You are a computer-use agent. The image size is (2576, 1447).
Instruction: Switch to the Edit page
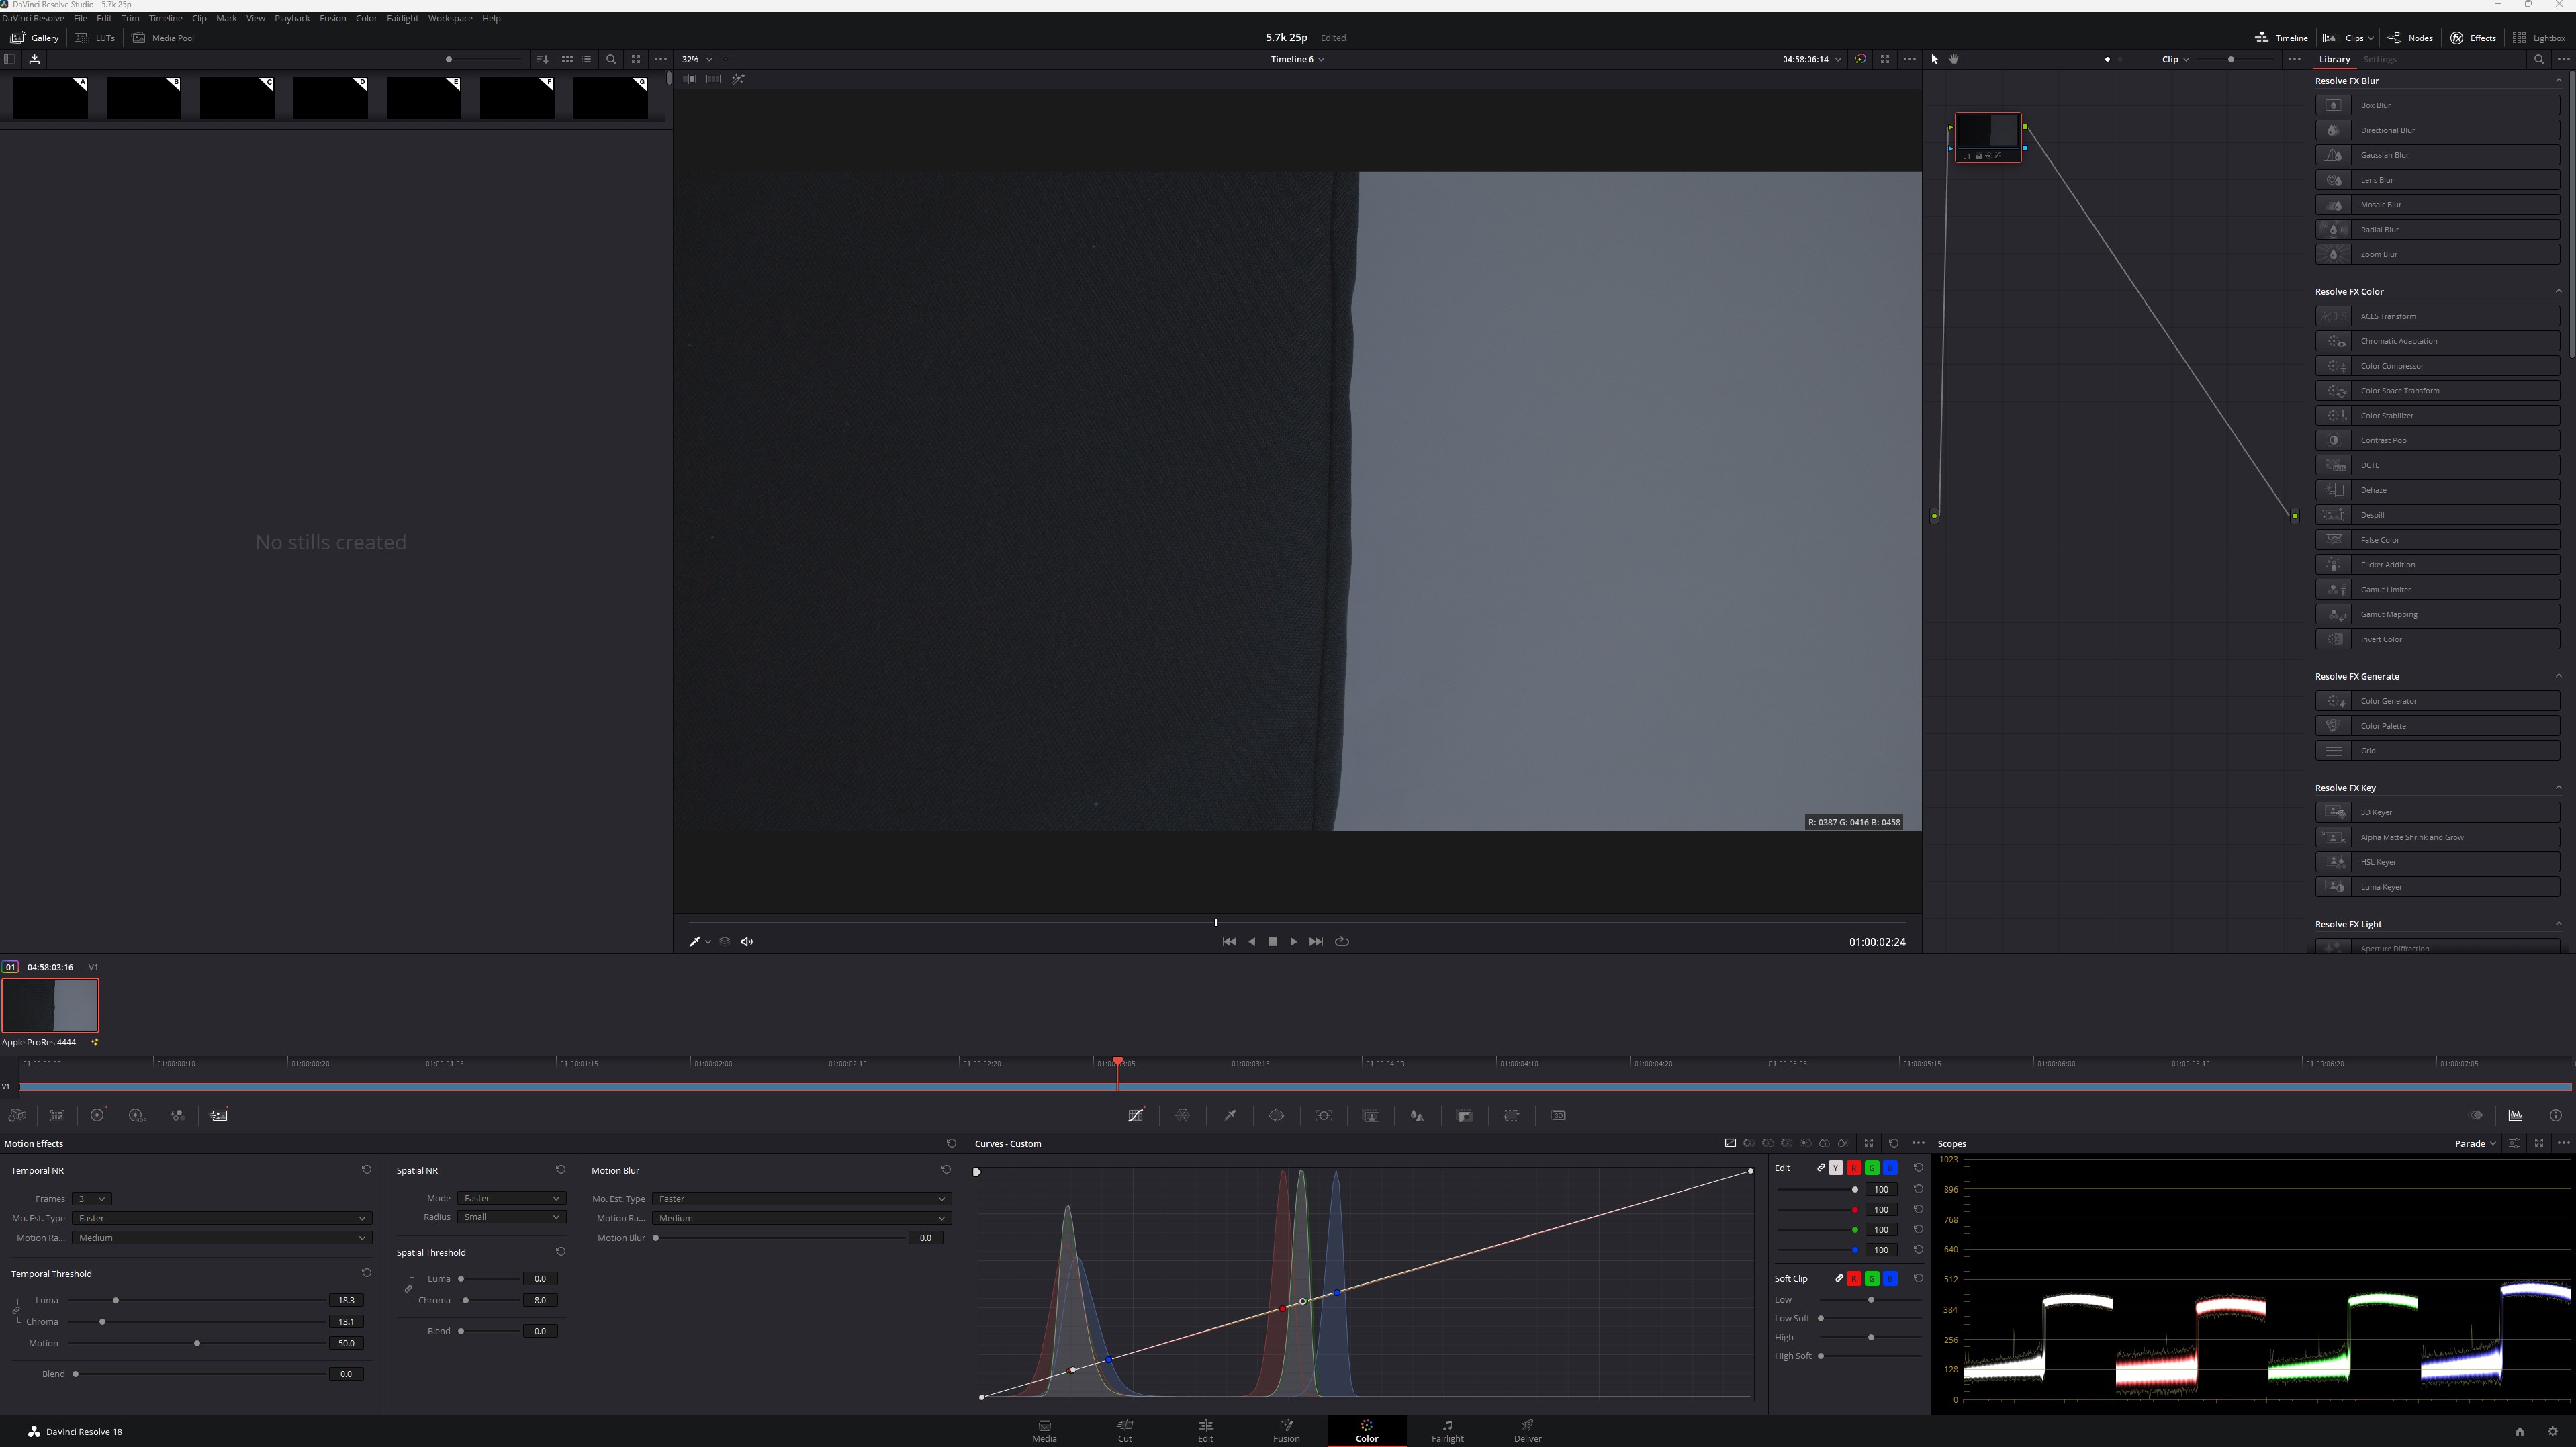click(1205, 1431)
